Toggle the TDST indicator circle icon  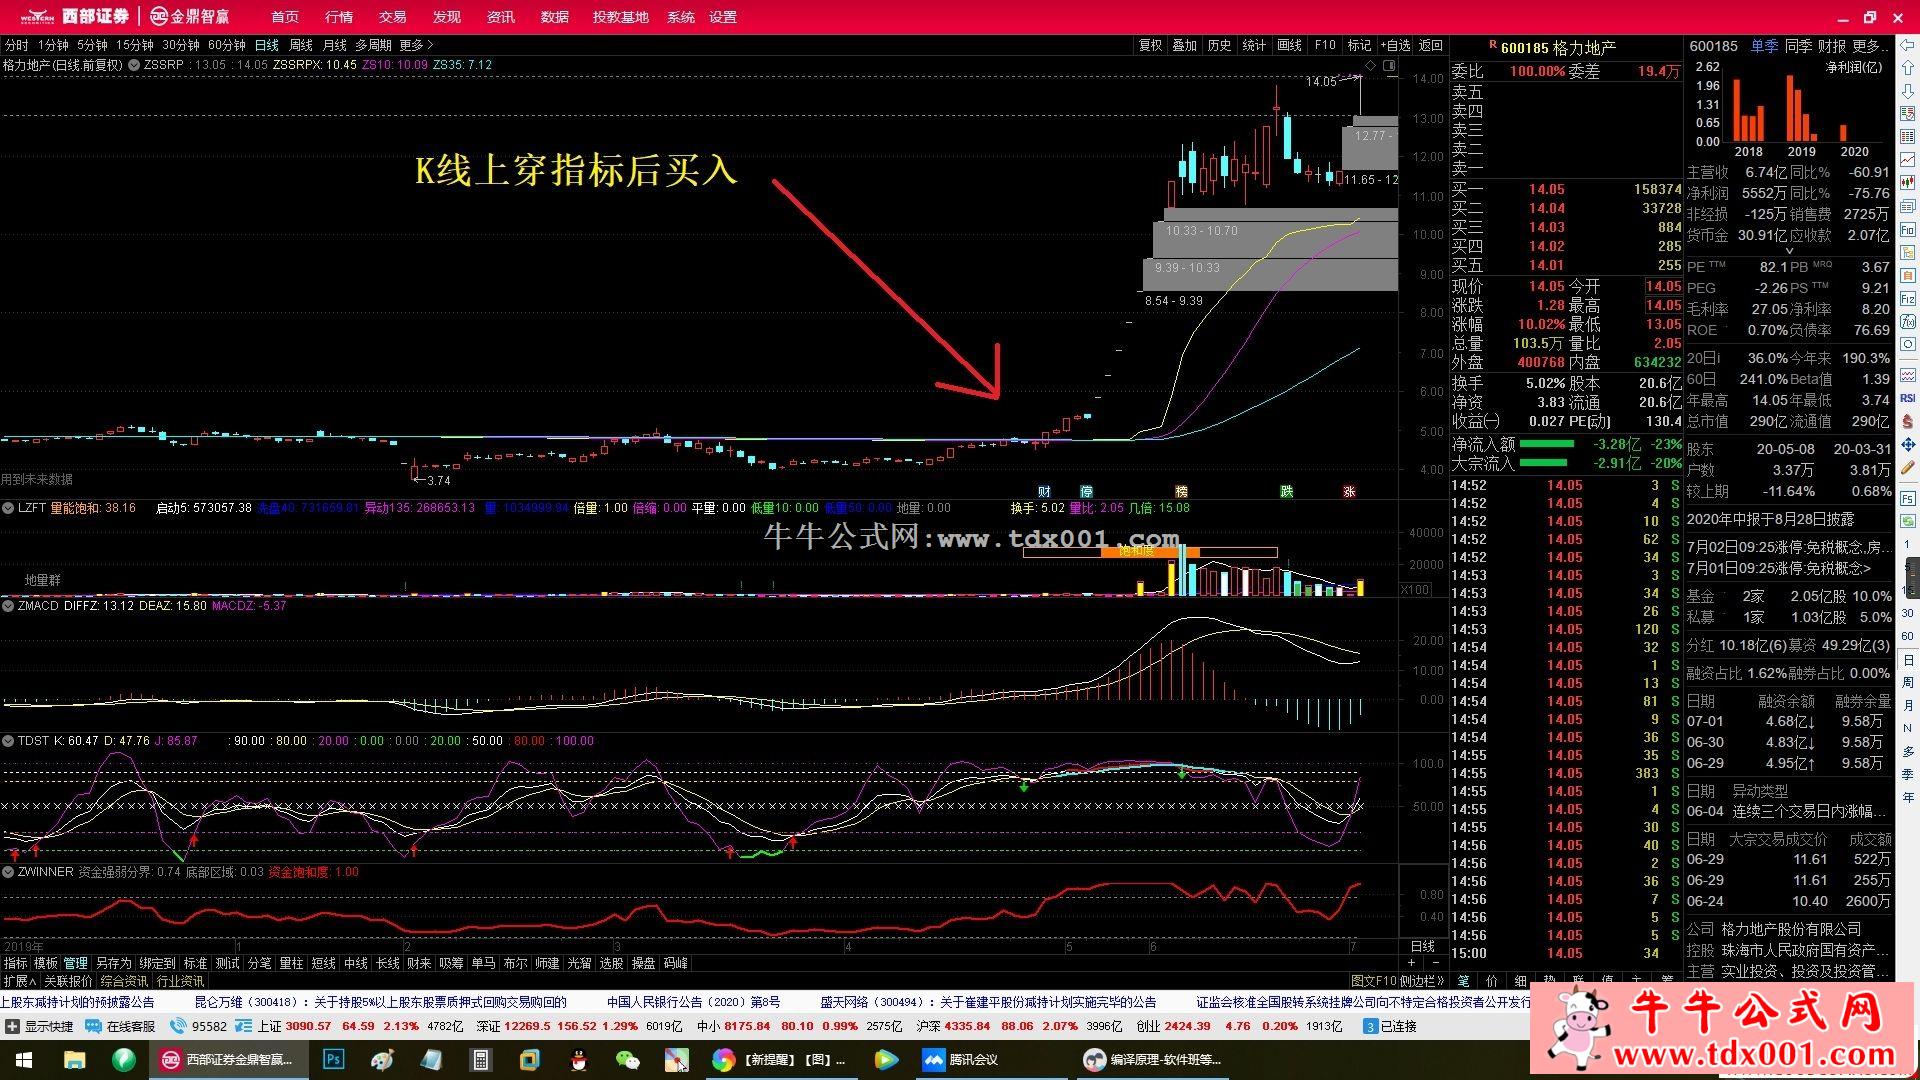[x=8, y=741]
